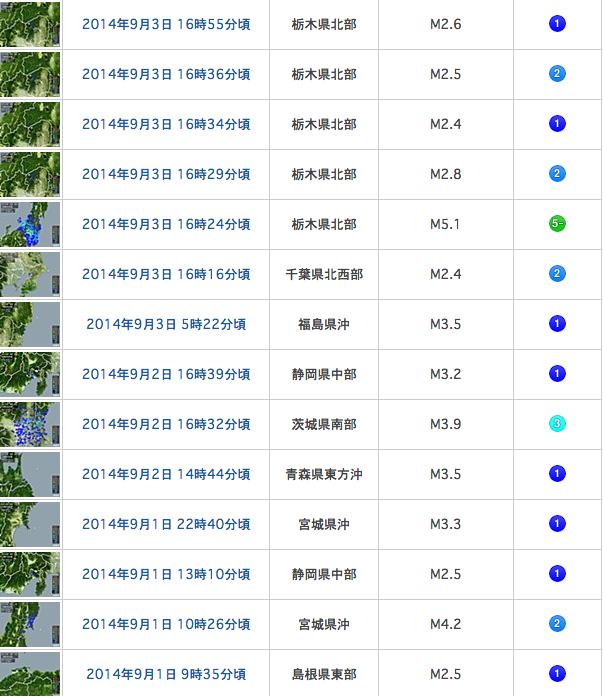Select 栃木県北部 text in 16時24分 row

coord(324,224)
